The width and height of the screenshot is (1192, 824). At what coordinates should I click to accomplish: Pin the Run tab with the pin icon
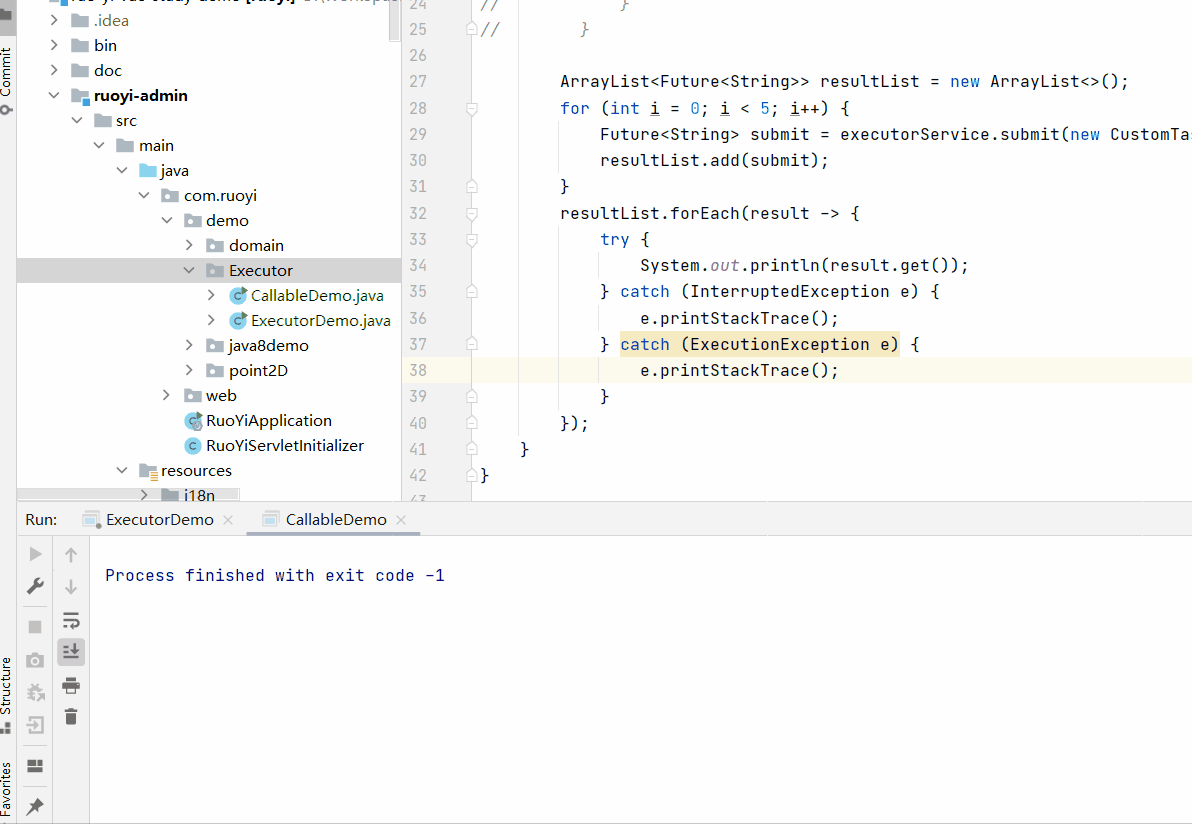click(x=35, y=806)
